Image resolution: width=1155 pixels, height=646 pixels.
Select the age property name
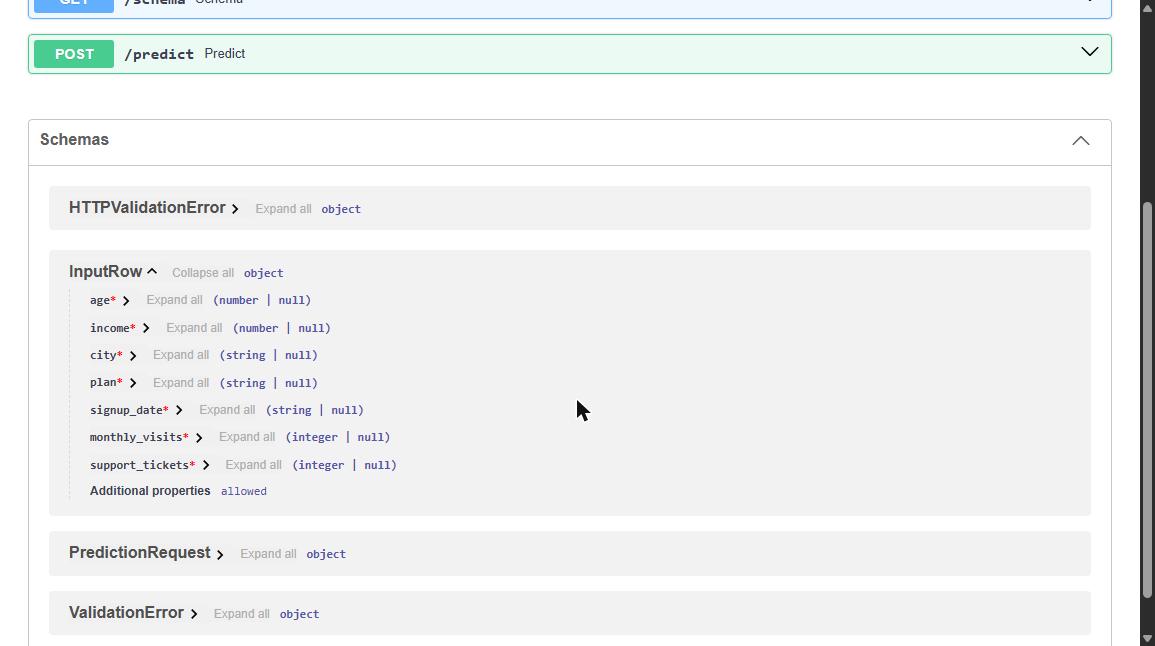click(x=100, y=301)
